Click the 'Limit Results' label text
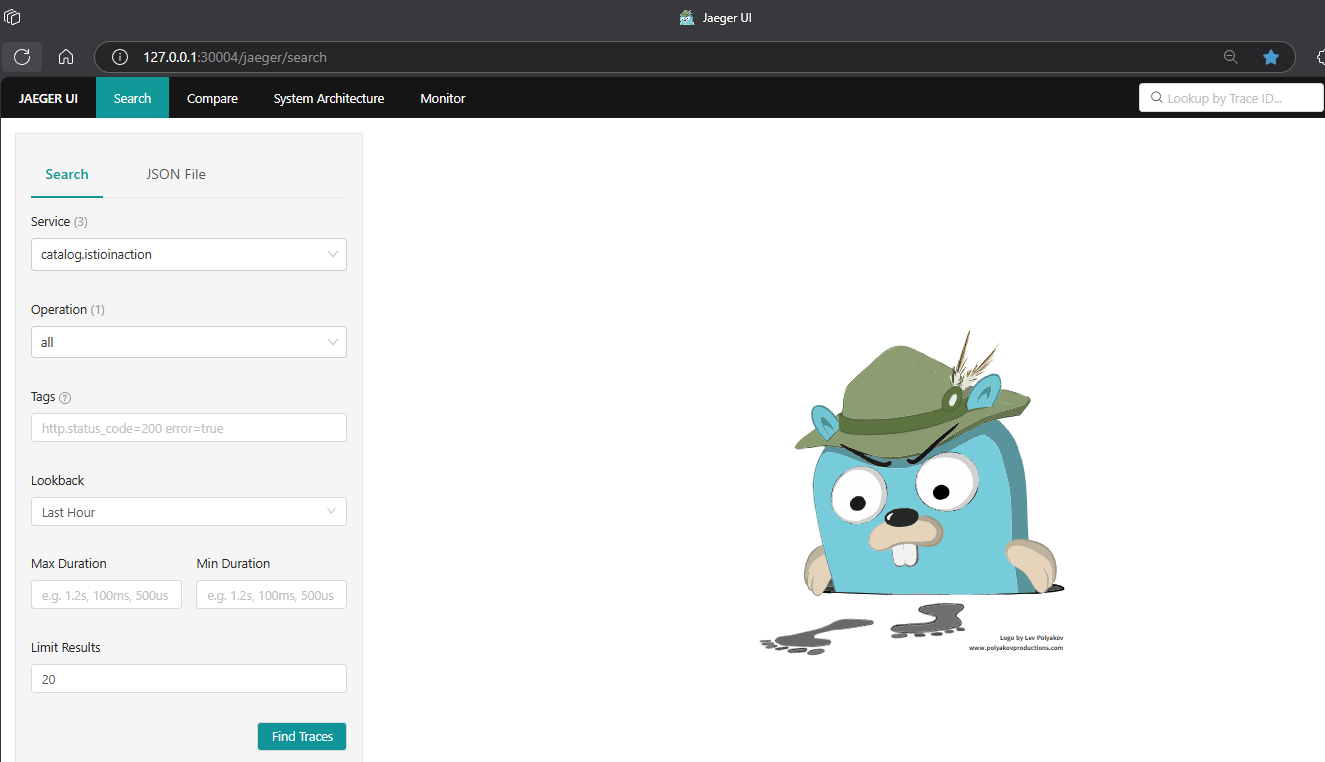Viewport: 1325px width, 762px height. (x=66, y=648)
